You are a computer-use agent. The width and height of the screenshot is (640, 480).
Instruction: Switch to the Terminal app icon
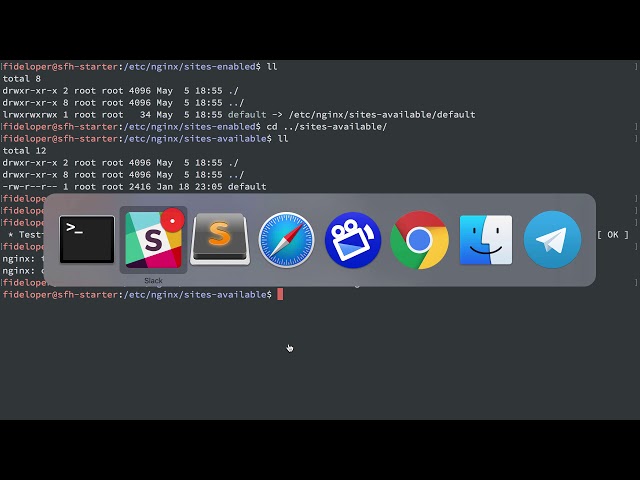(87, 240)
